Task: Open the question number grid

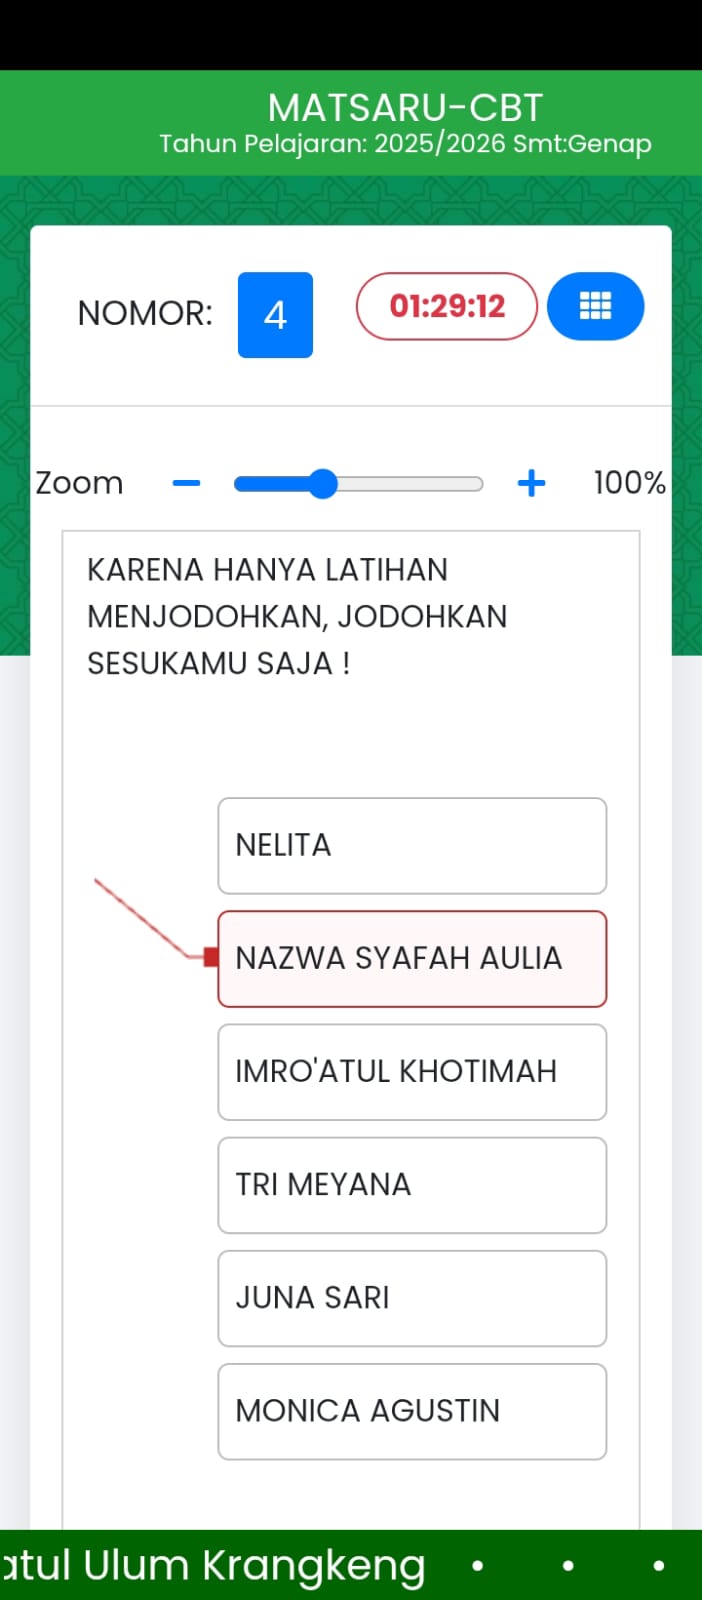Action: tap(595, 306)
